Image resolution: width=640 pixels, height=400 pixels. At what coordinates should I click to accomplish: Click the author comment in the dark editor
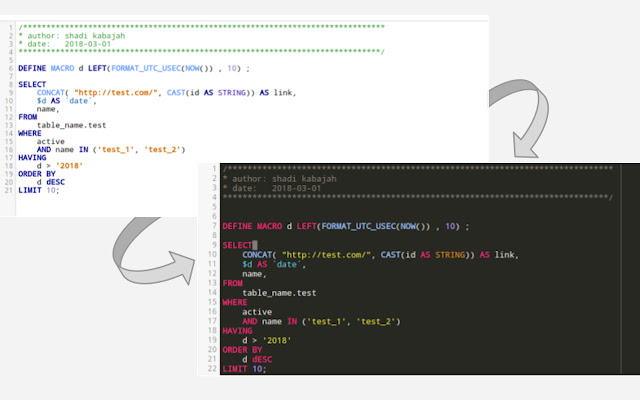coord(280,178)
